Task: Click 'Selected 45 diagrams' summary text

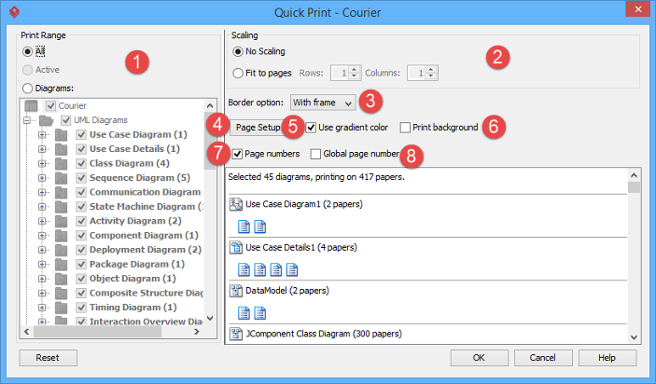Action: click(316, 177)
